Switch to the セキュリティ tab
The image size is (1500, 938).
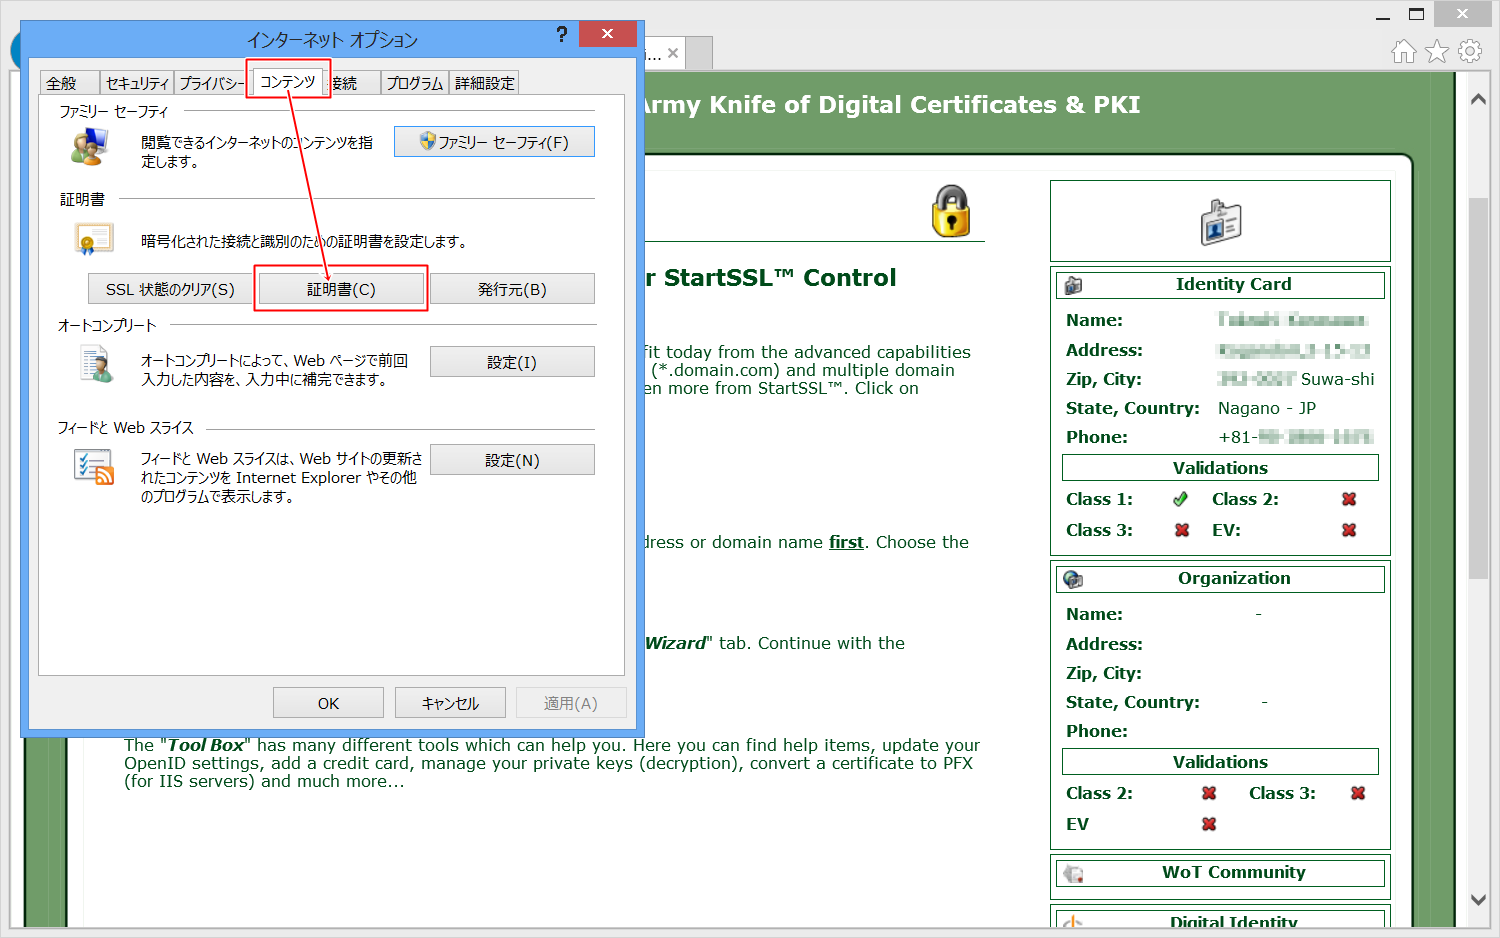tap(137, 83)
